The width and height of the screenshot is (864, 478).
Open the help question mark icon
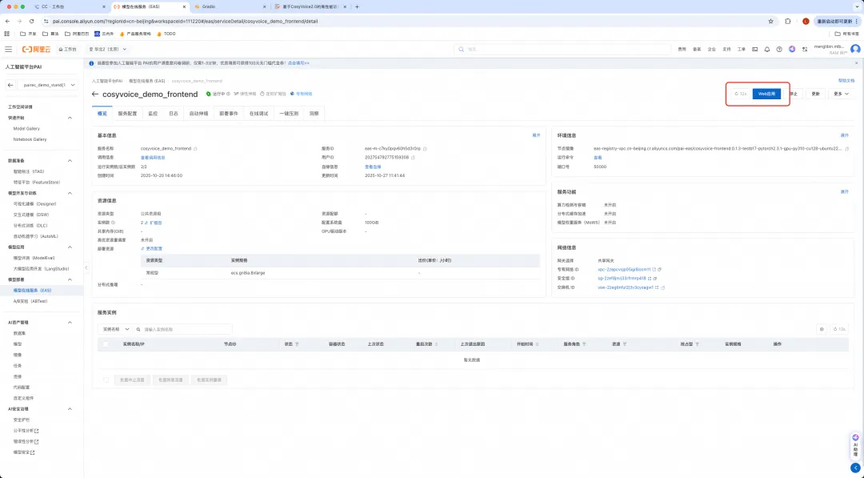pos(779,49)
